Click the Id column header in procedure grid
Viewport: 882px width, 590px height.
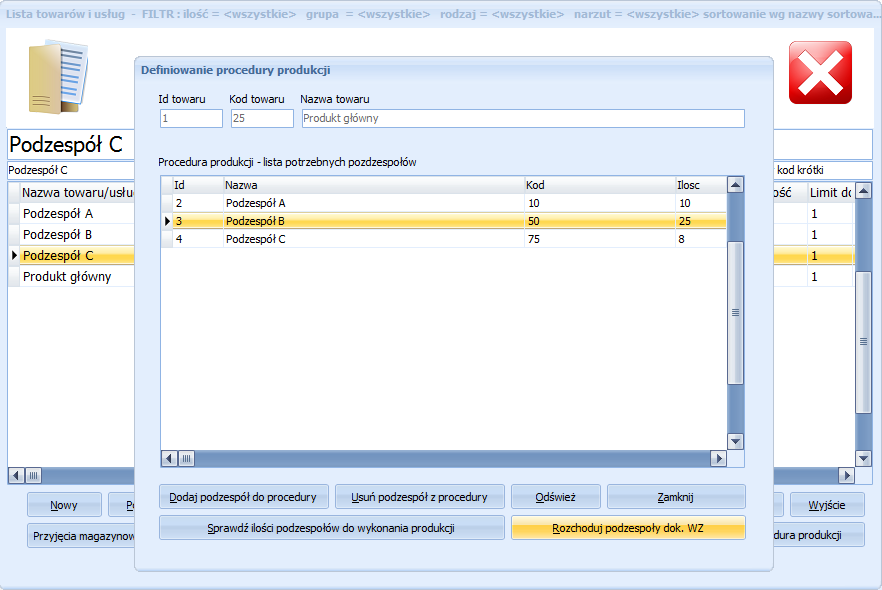click(x=197, y=185)
